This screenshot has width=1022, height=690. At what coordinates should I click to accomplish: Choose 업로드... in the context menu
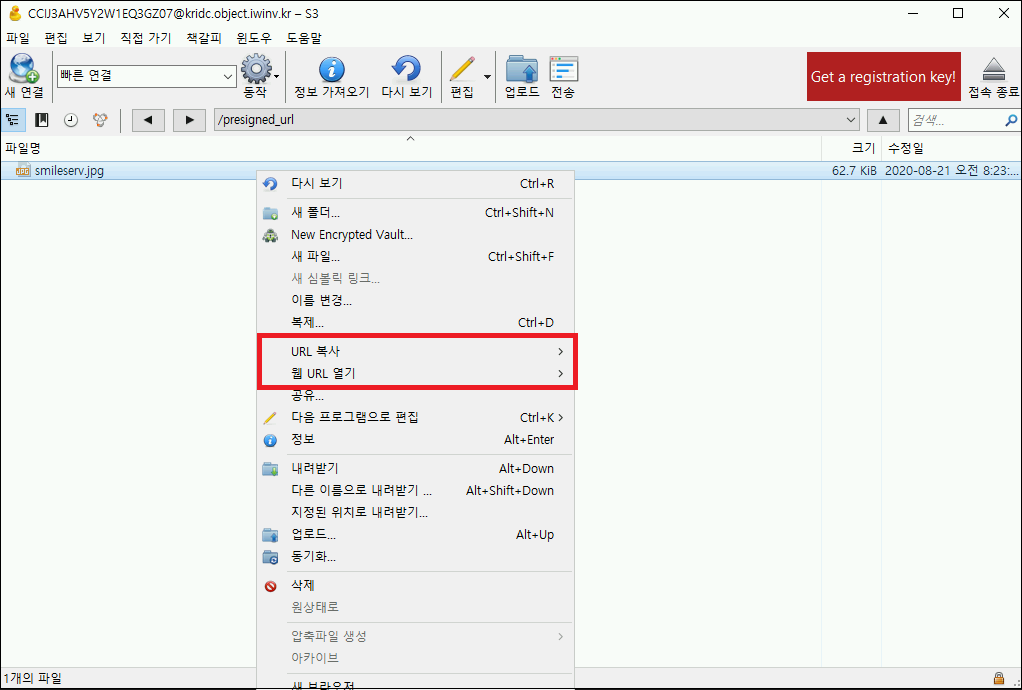click(416, 535)
